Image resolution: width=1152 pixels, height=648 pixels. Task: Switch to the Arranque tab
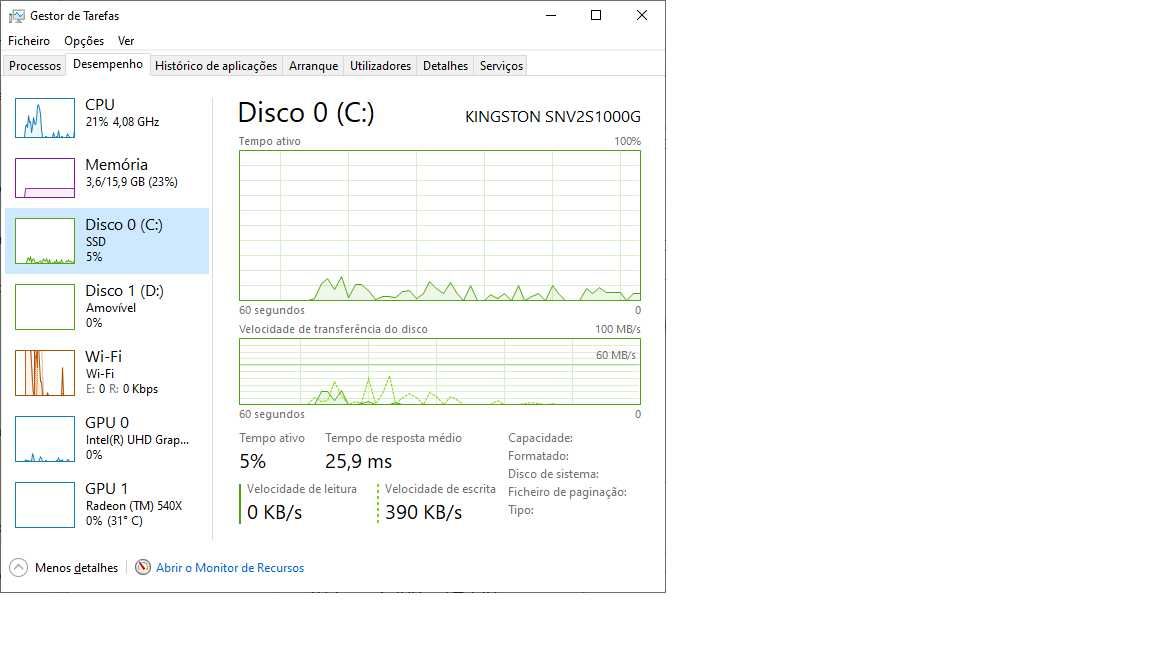(x=314, y=65)
